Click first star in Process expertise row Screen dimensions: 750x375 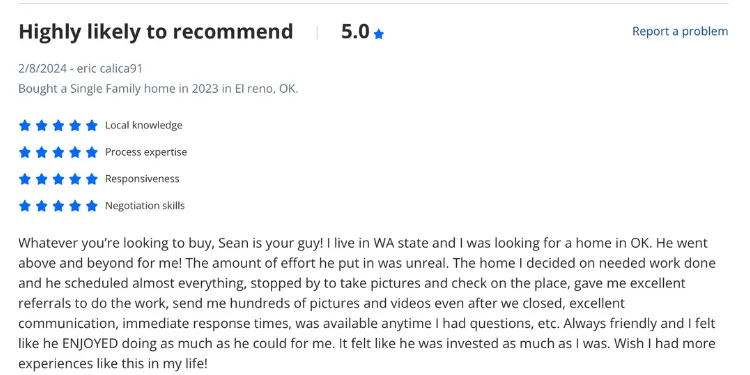click(x=25, y=152)
